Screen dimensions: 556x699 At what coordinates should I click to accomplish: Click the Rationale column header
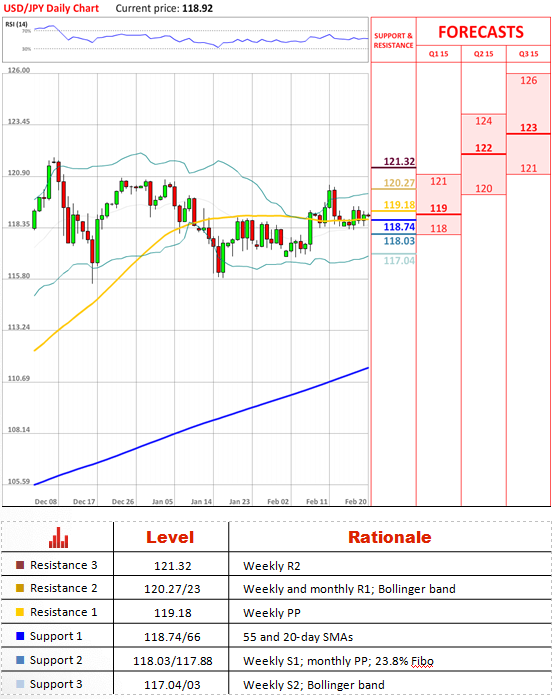[x=390, y=537]
